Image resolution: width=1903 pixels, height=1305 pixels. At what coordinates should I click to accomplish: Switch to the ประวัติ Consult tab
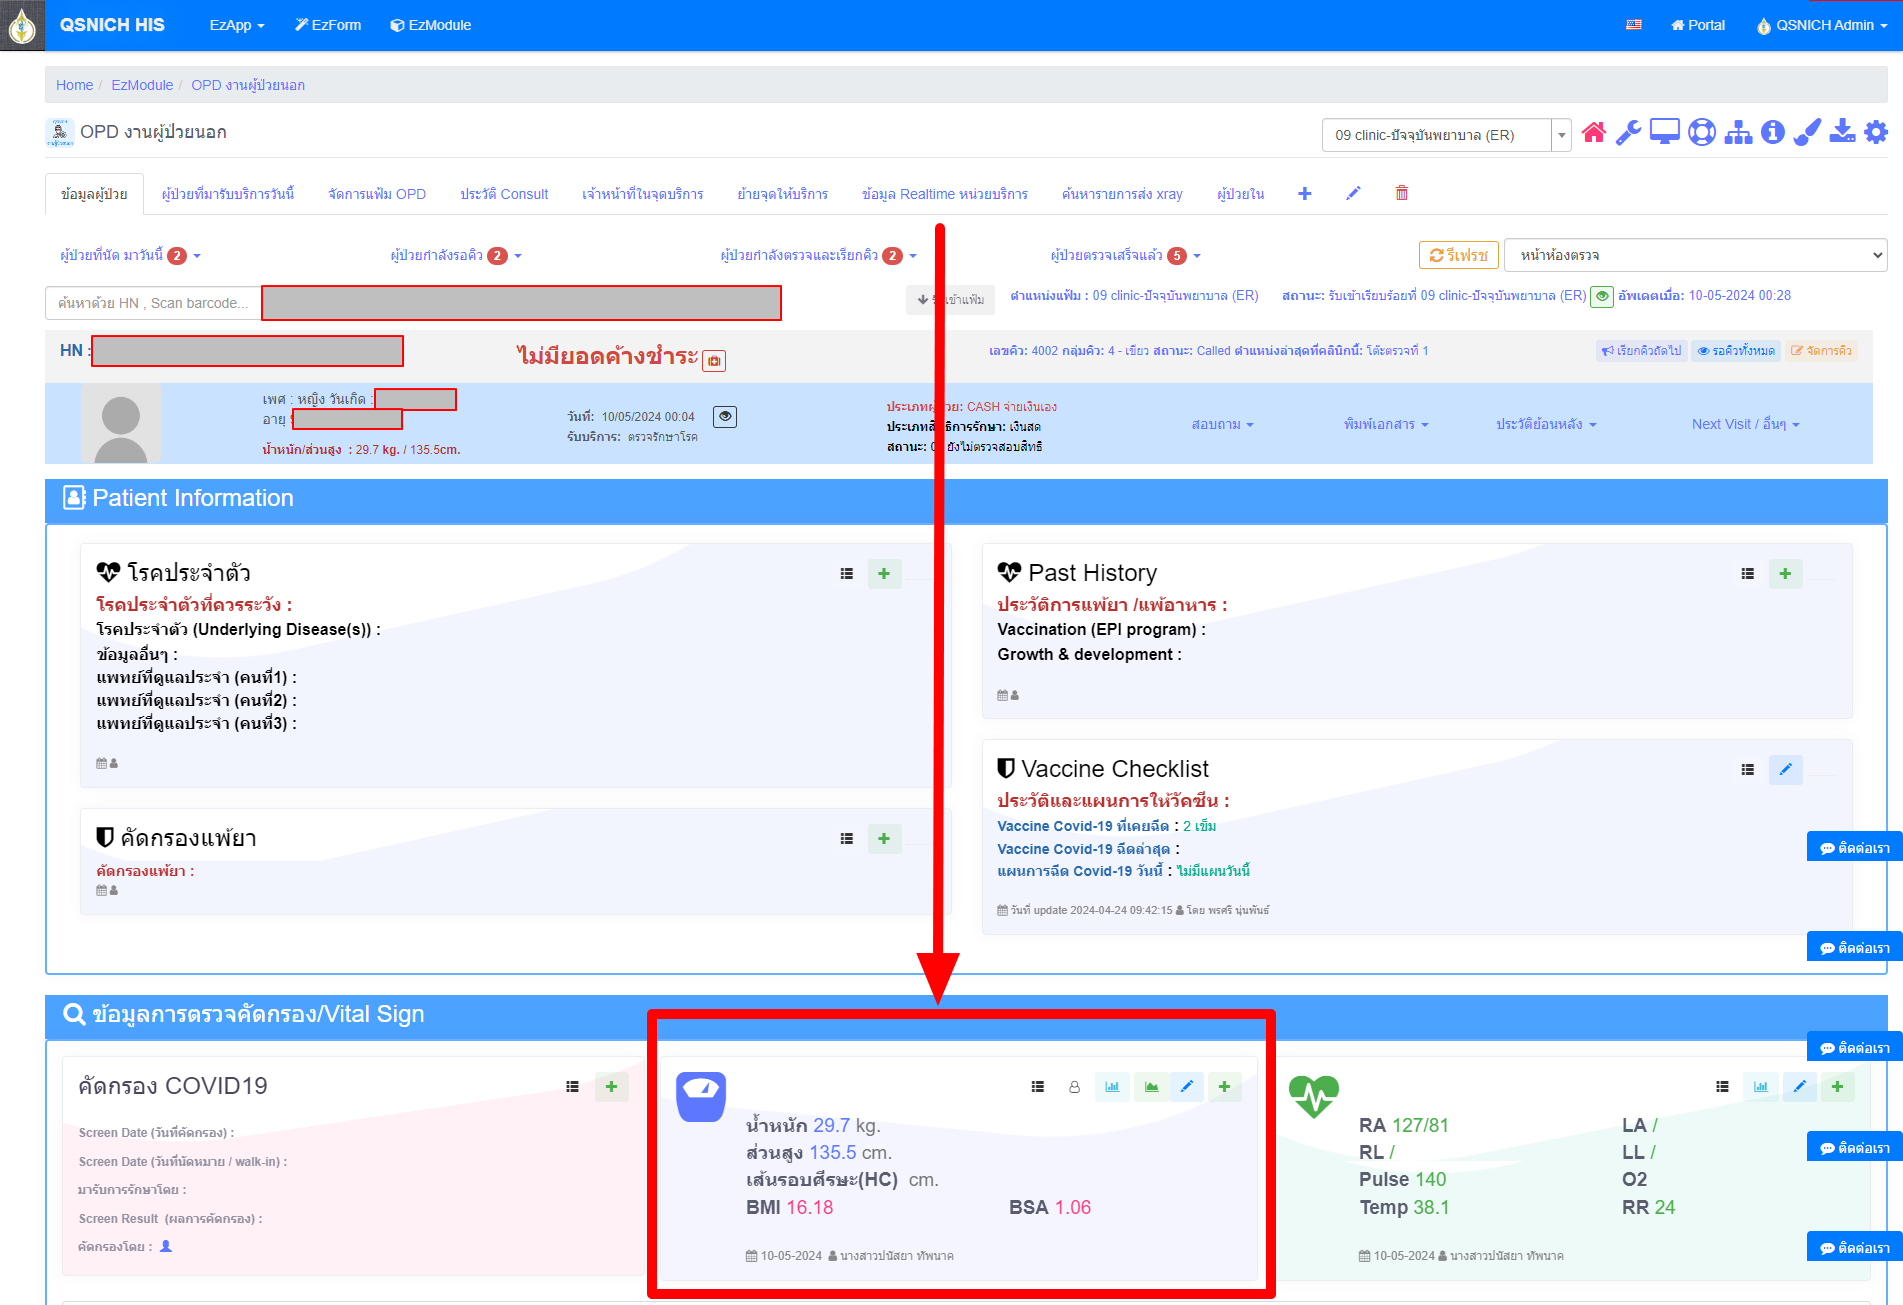(x=504, y=194)
